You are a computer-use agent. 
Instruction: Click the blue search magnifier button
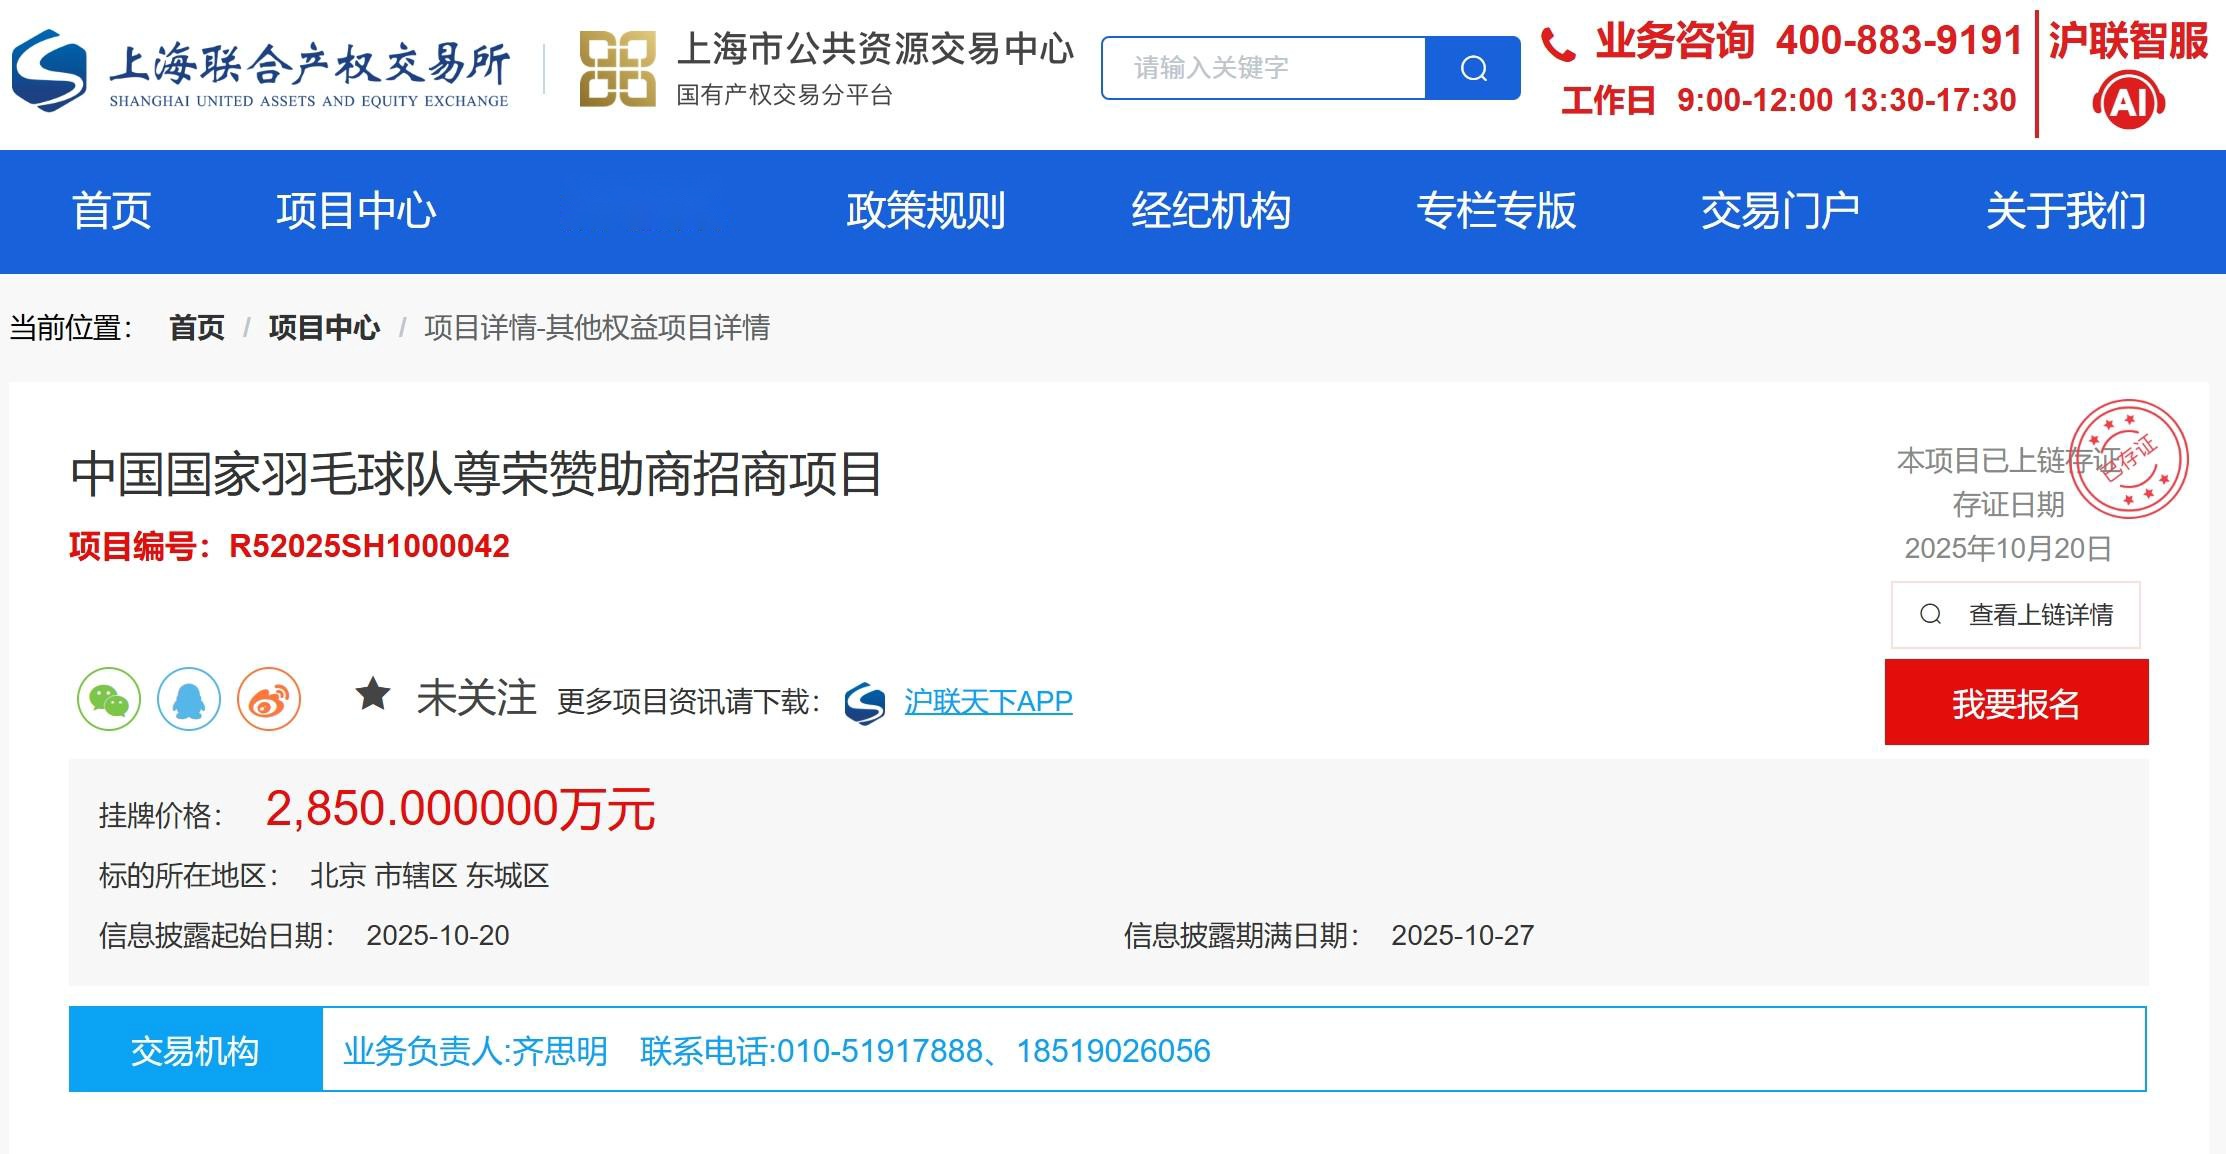pos(1472,68)
